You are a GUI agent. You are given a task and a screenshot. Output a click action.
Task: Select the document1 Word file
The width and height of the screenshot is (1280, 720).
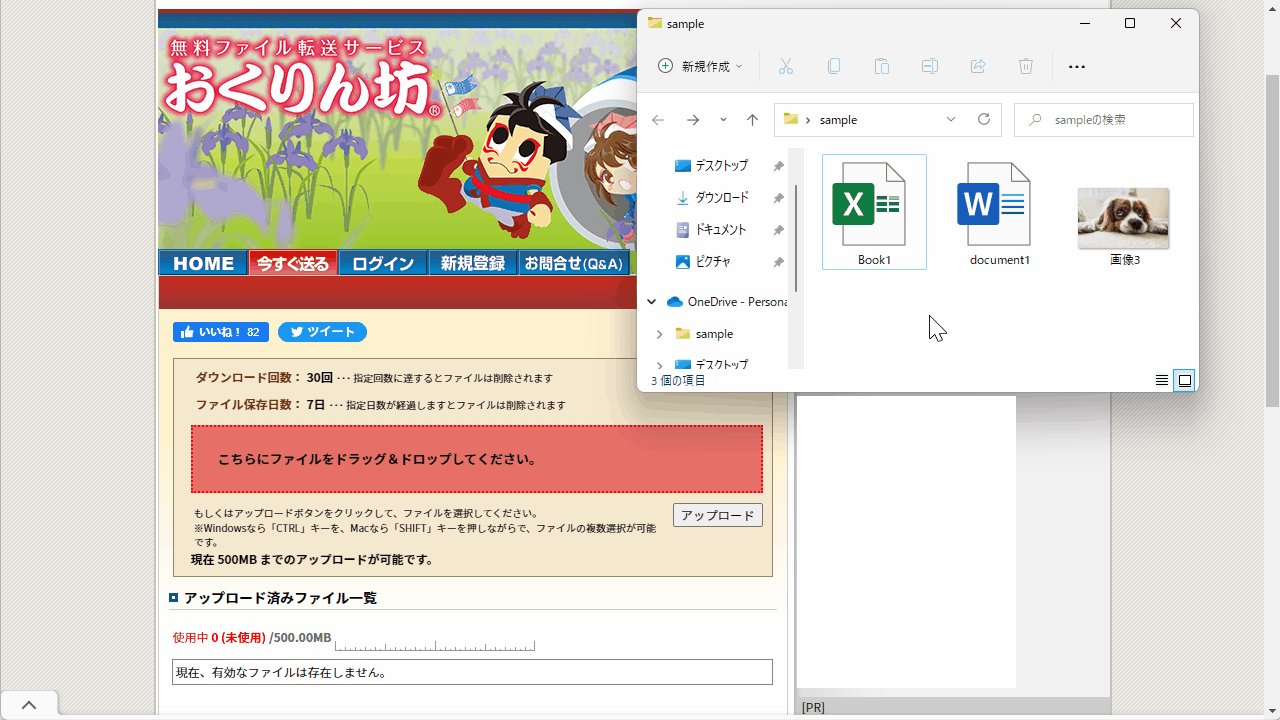coord(999,214)
